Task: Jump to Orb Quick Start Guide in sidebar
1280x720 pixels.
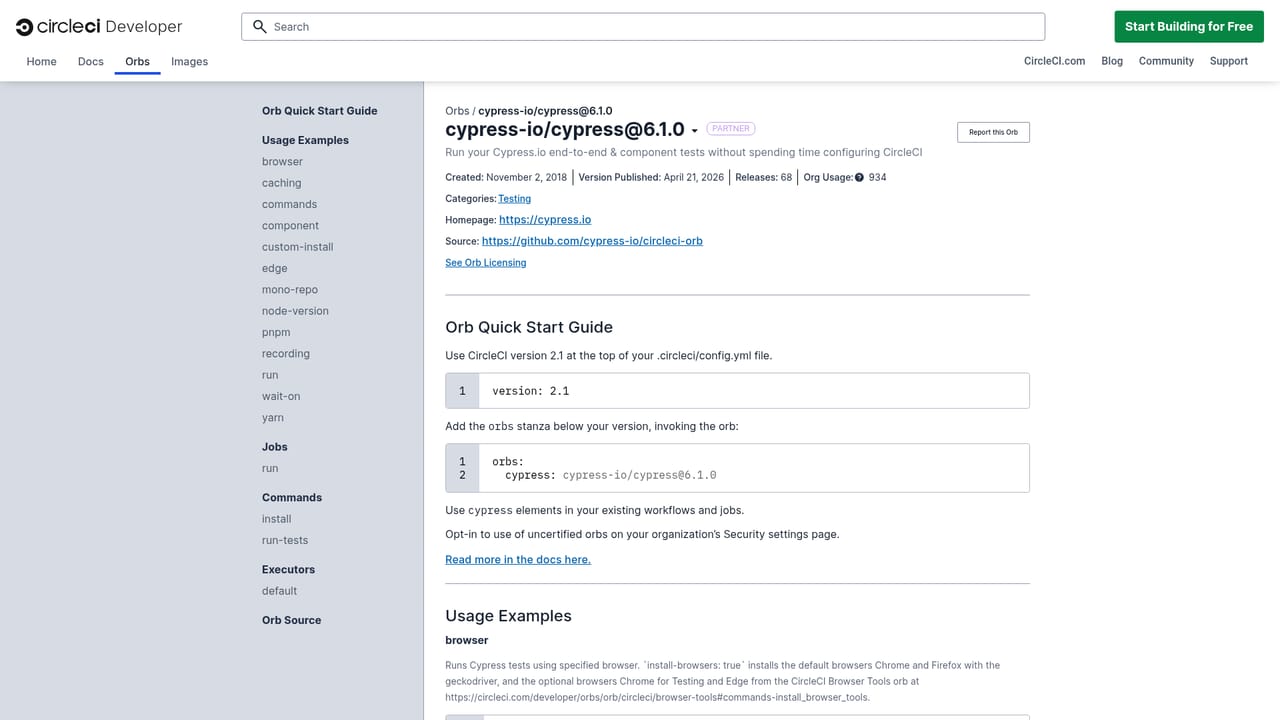Action: tap(320, 111)
